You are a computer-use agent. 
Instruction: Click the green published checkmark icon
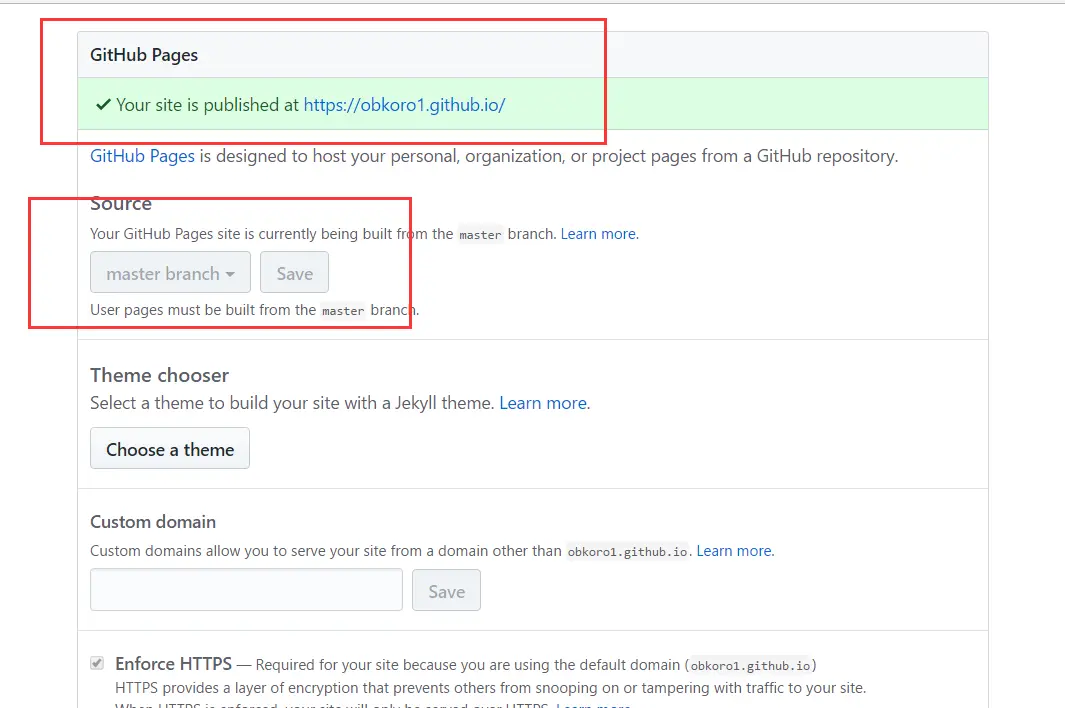103,105
